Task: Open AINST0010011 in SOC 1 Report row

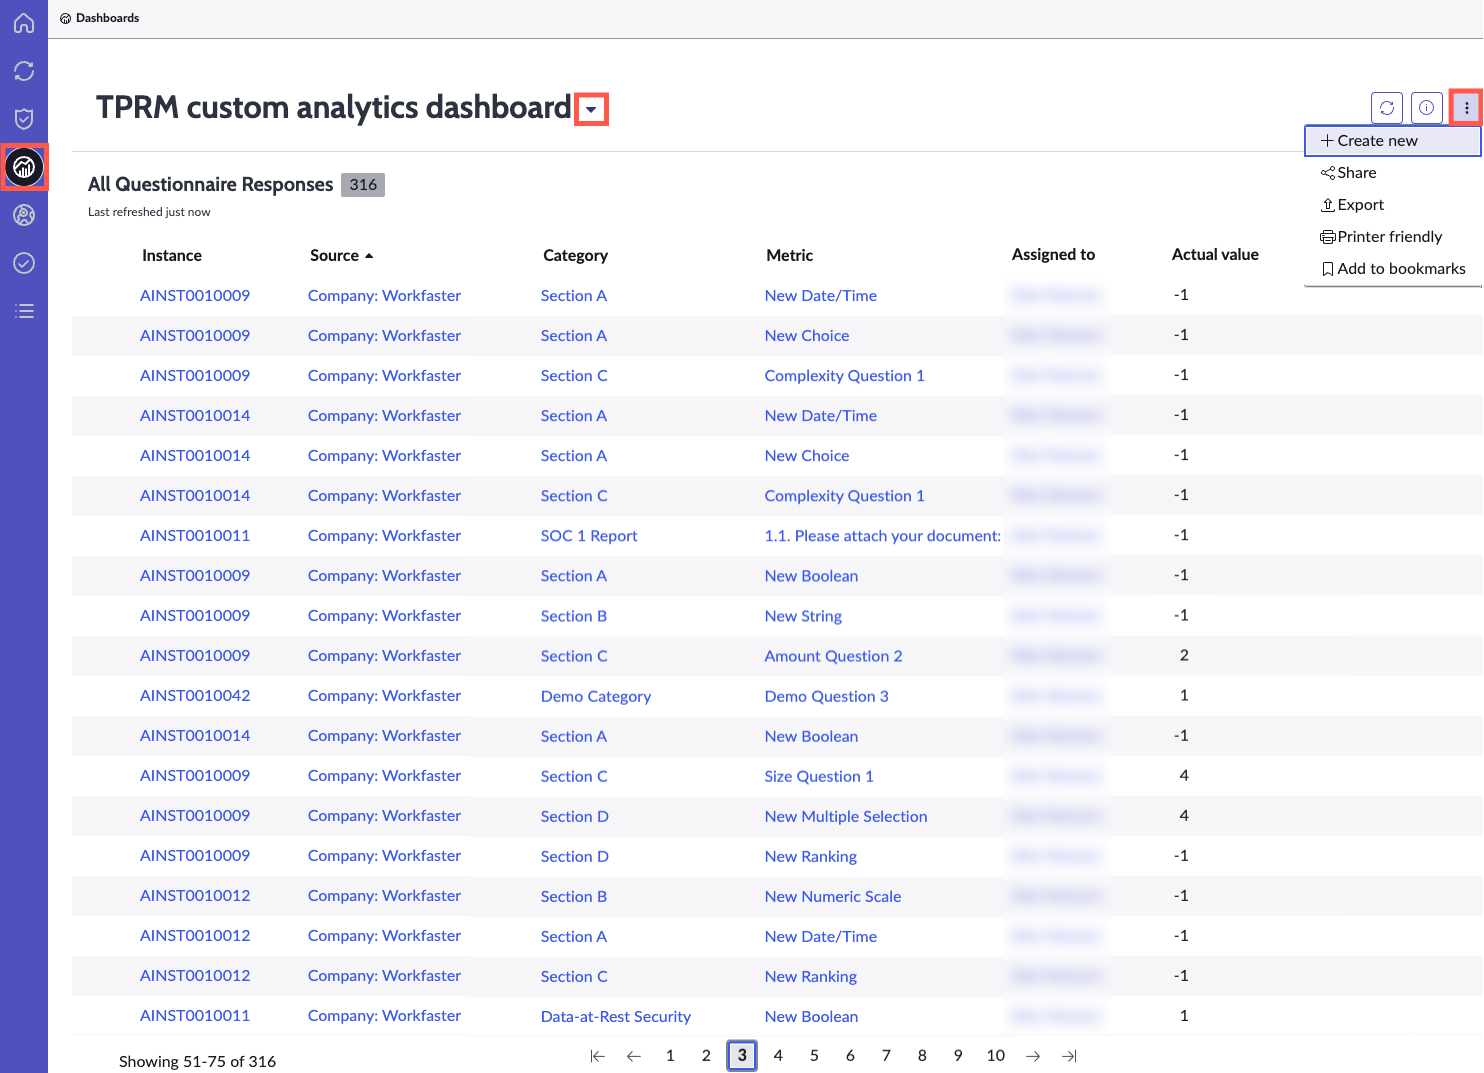Action: click(195, 536)
